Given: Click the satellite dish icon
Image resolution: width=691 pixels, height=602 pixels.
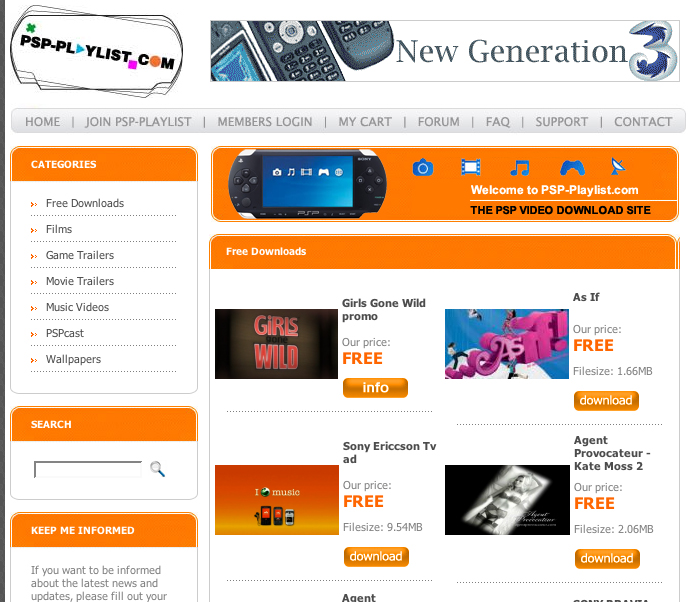Looking at the screenshot, I should (618, 167).
